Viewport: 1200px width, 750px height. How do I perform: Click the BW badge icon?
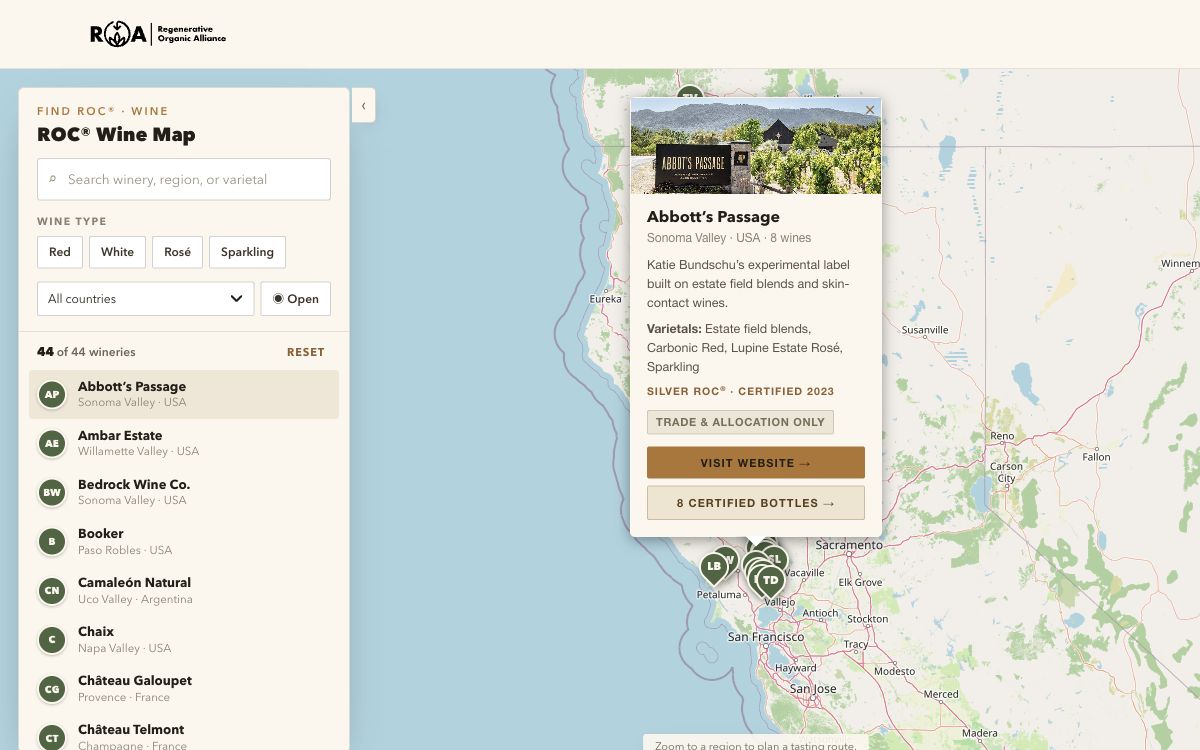coord(52,492)
